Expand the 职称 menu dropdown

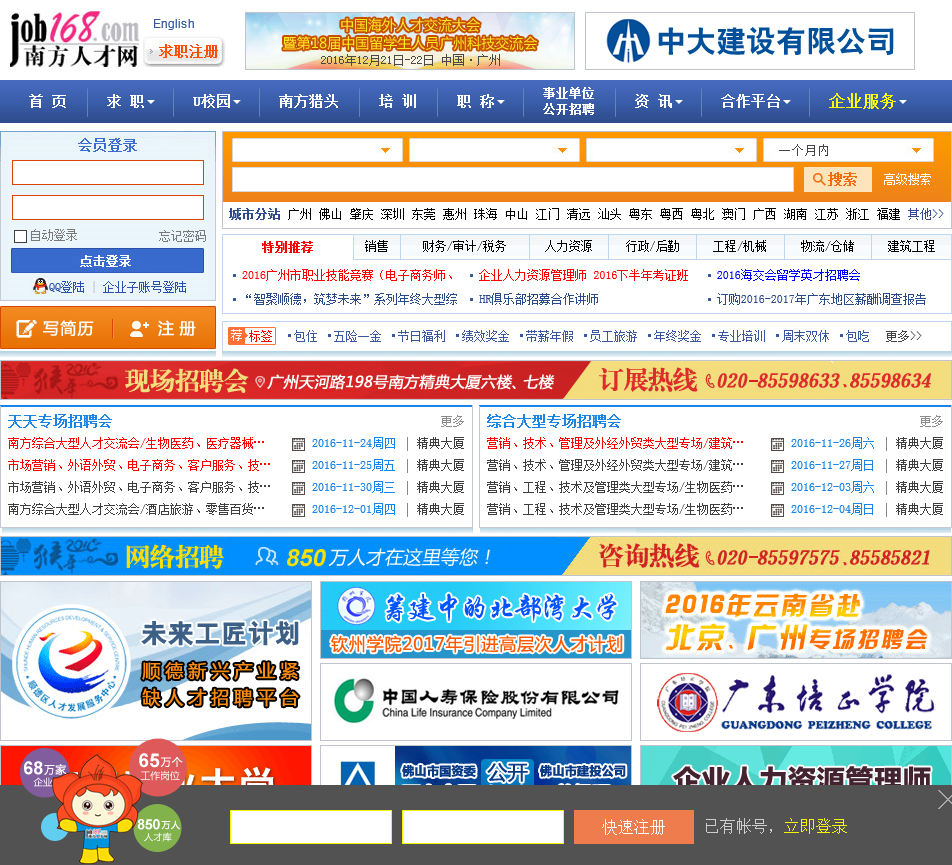point(480,101)
